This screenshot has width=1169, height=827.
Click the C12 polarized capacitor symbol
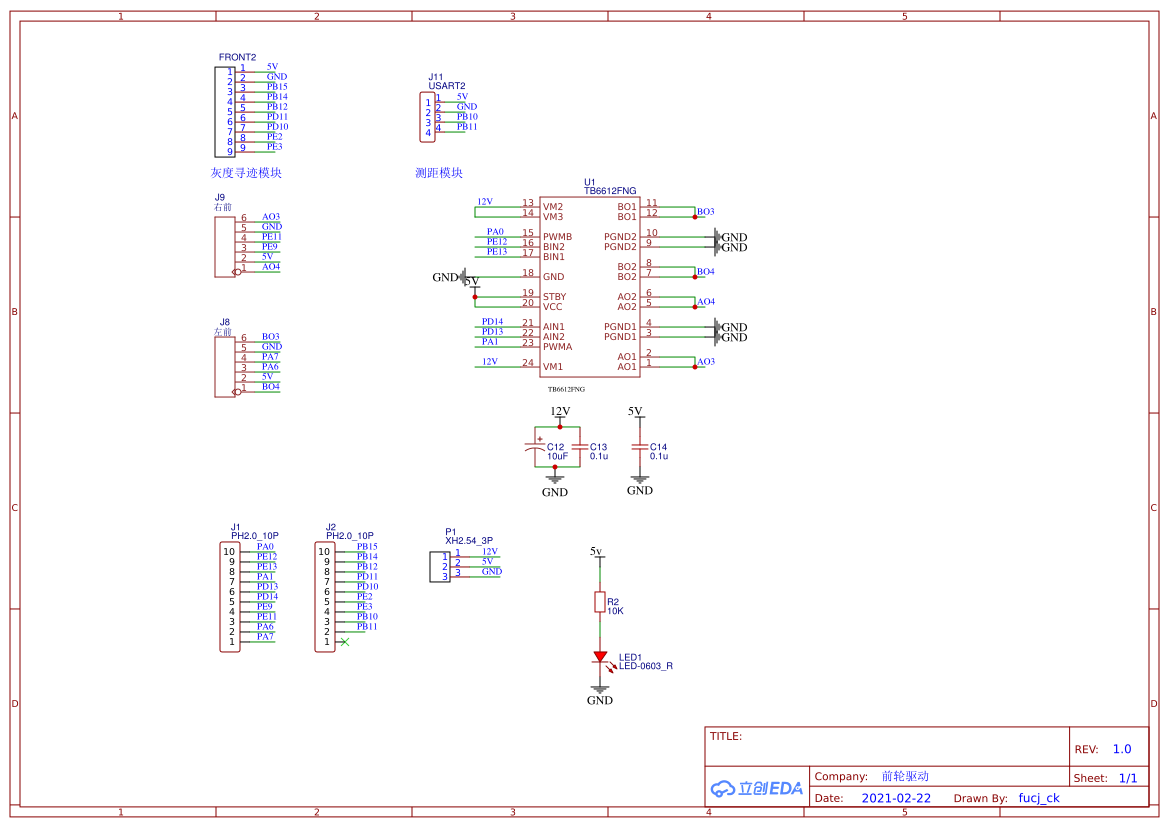coord(535,447)
